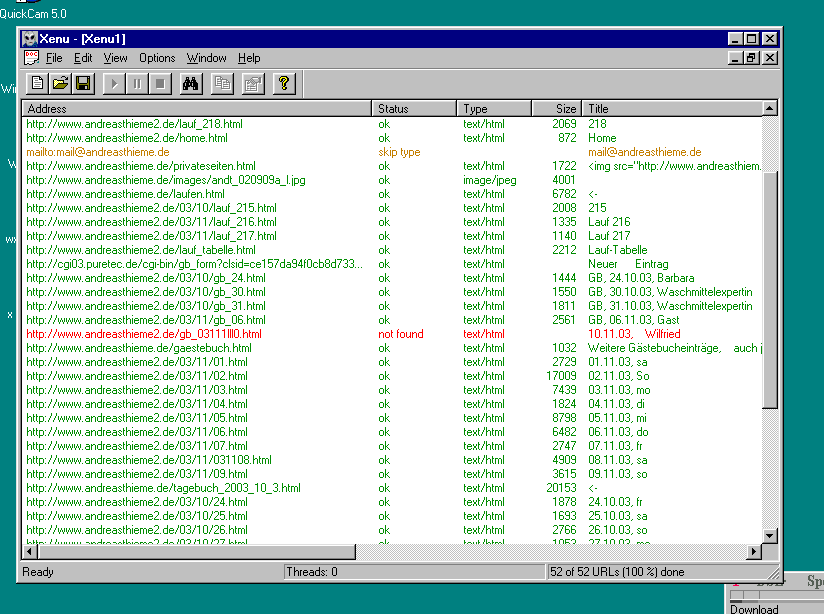Click the title 'GB, 24.10.03, Barbara'
The height and width of the screenshot is (614, 824).
coord(641,278)
